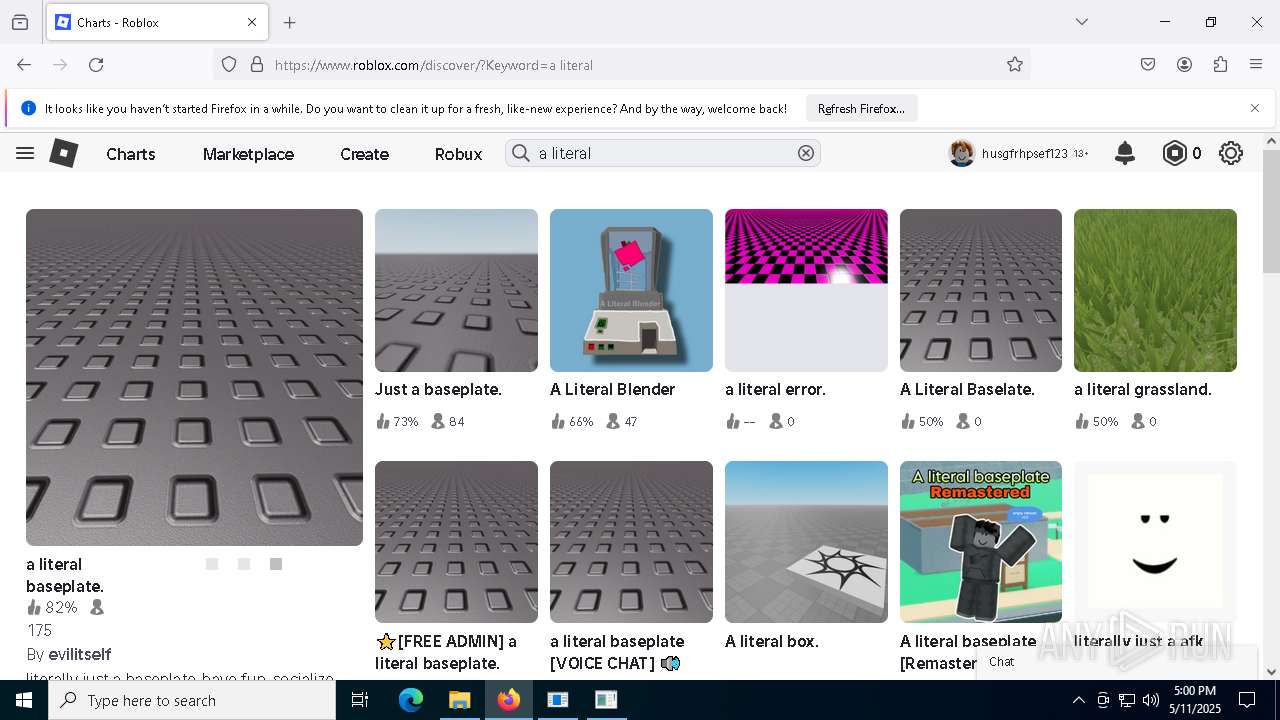
Task: Go to the Marketplace page
Action: (248, 154)
